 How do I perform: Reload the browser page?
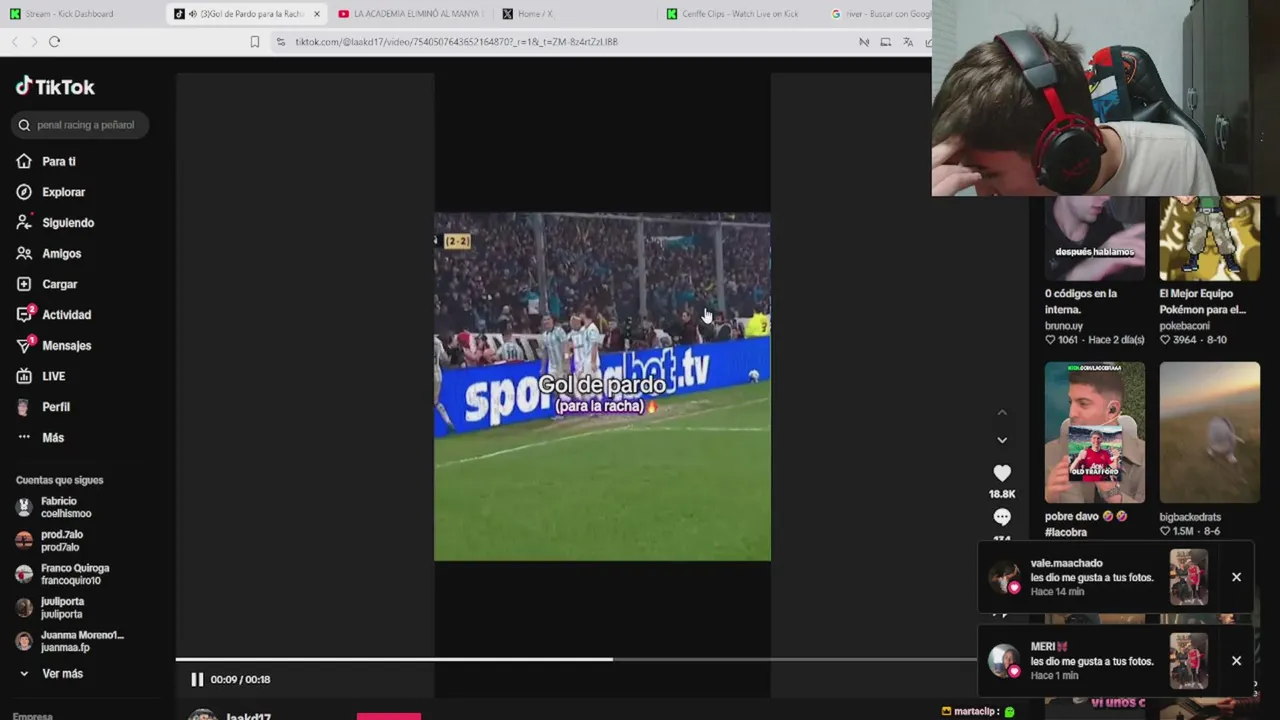point(55,41)
